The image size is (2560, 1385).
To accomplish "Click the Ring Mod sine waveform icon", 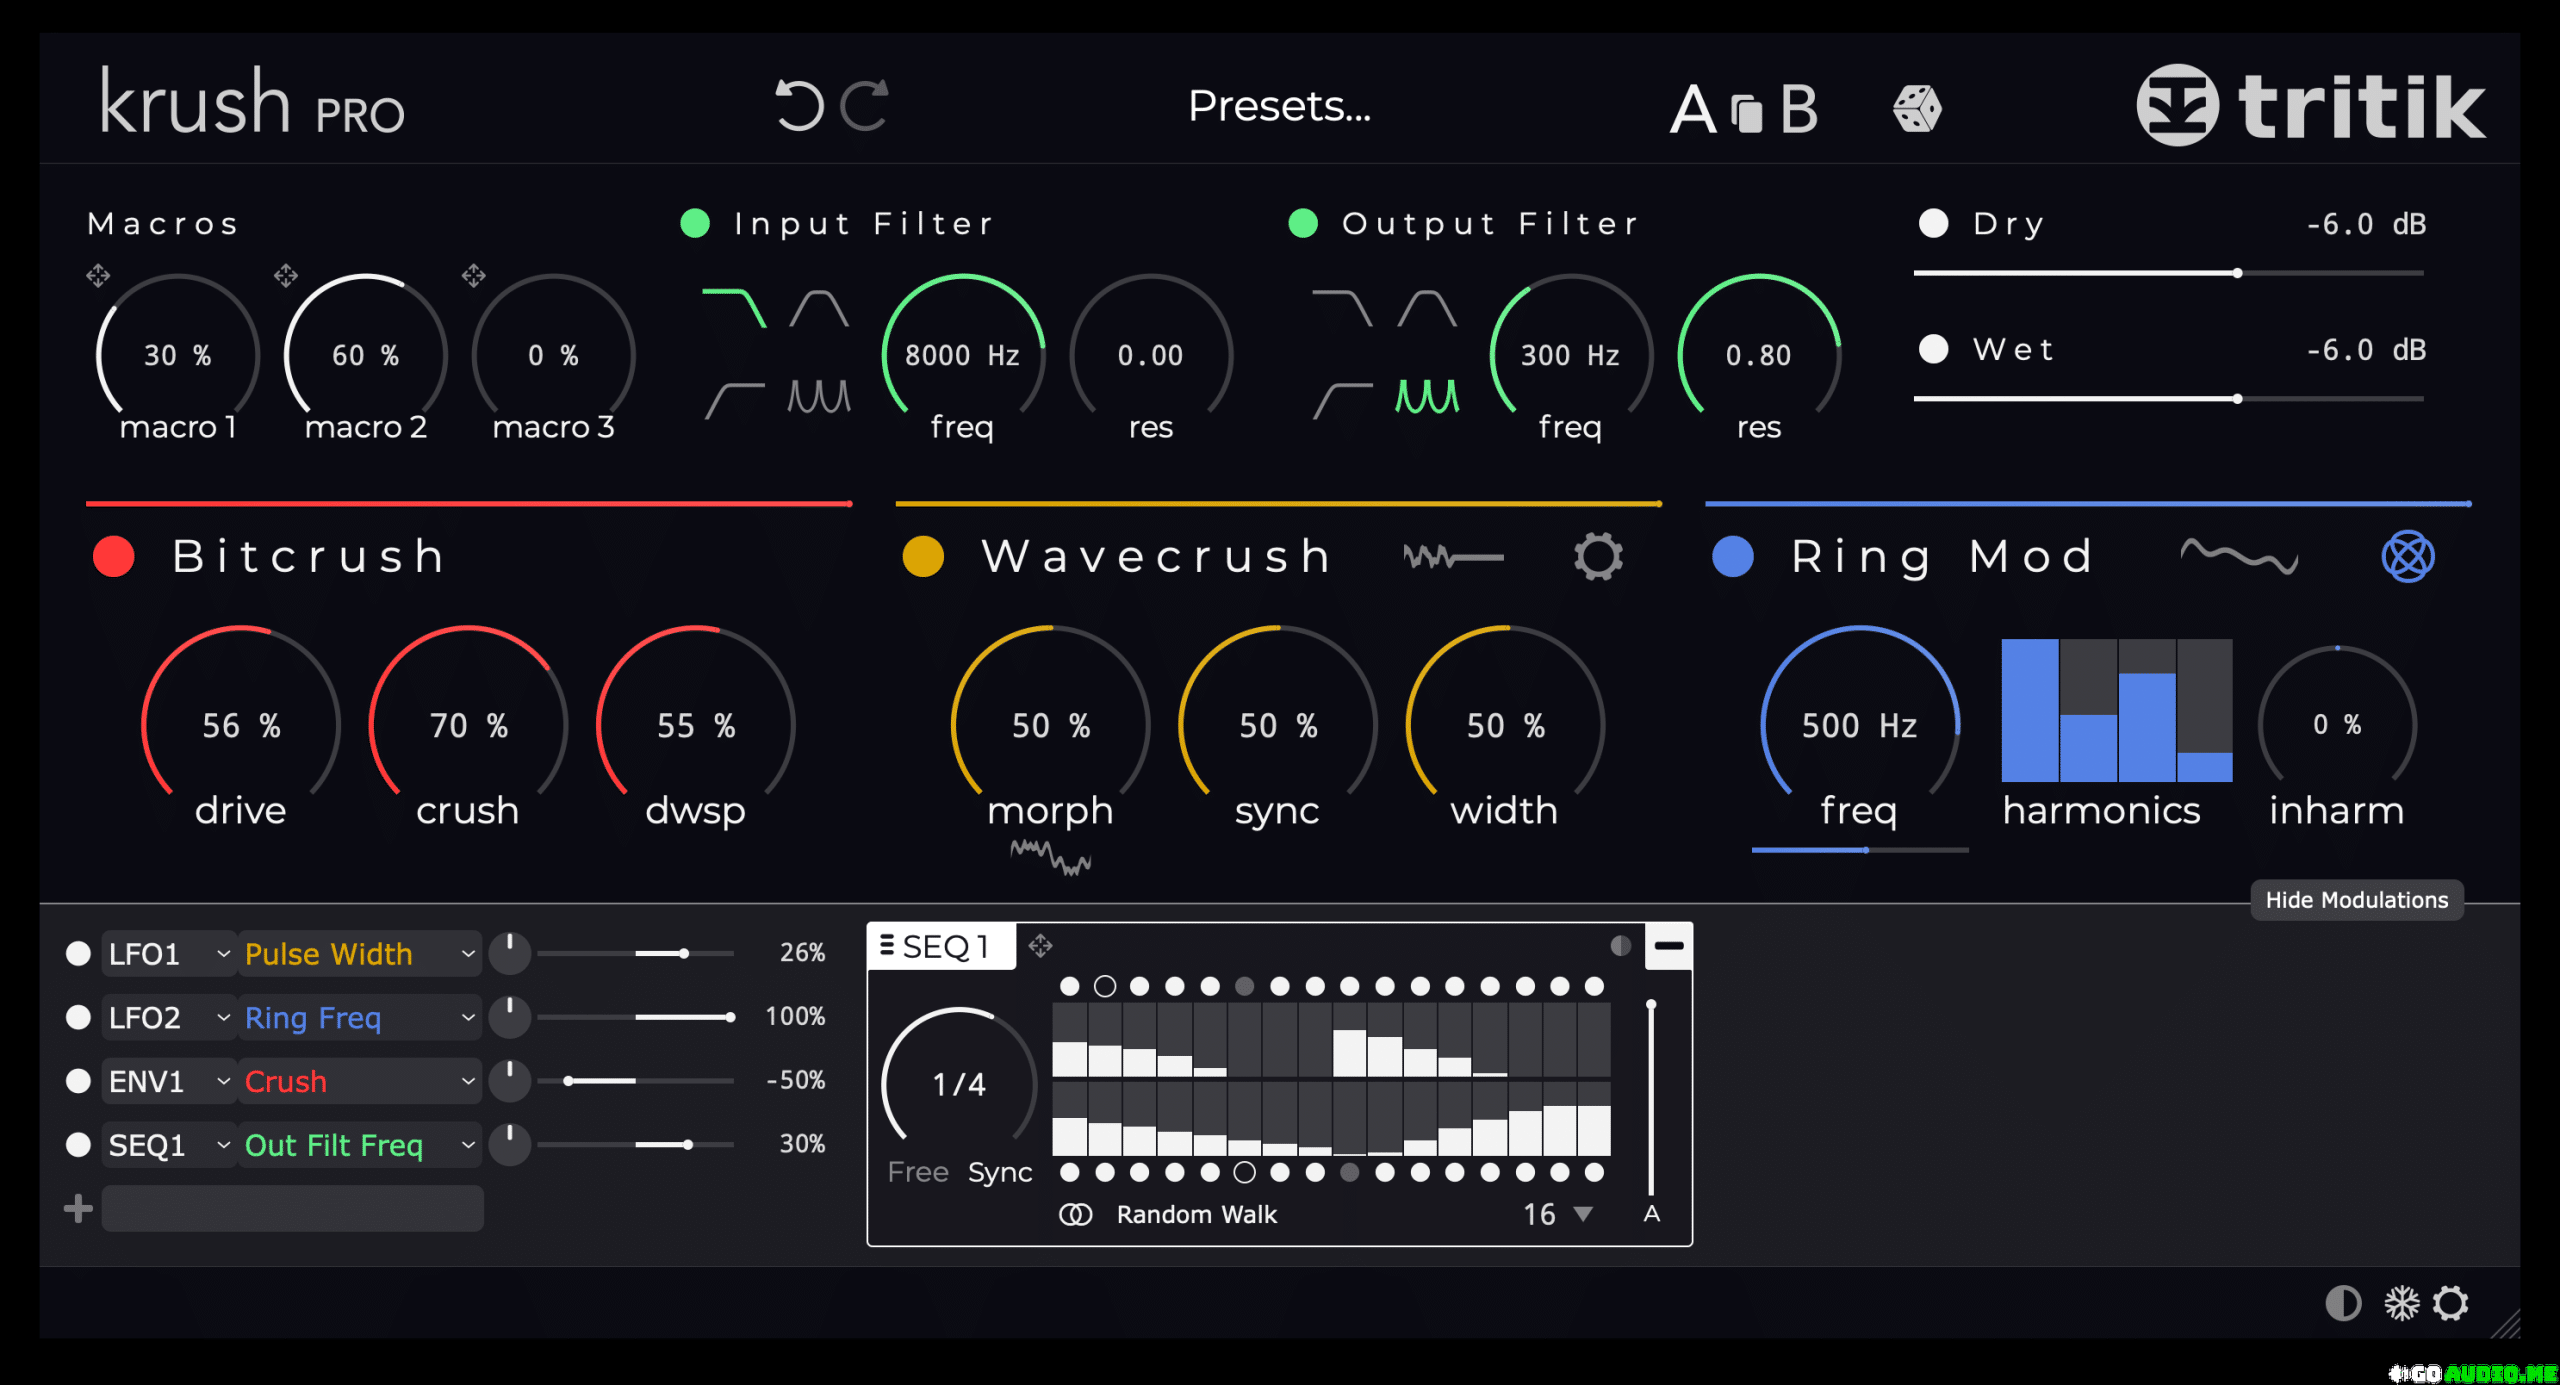I will tap(2239, 557).
